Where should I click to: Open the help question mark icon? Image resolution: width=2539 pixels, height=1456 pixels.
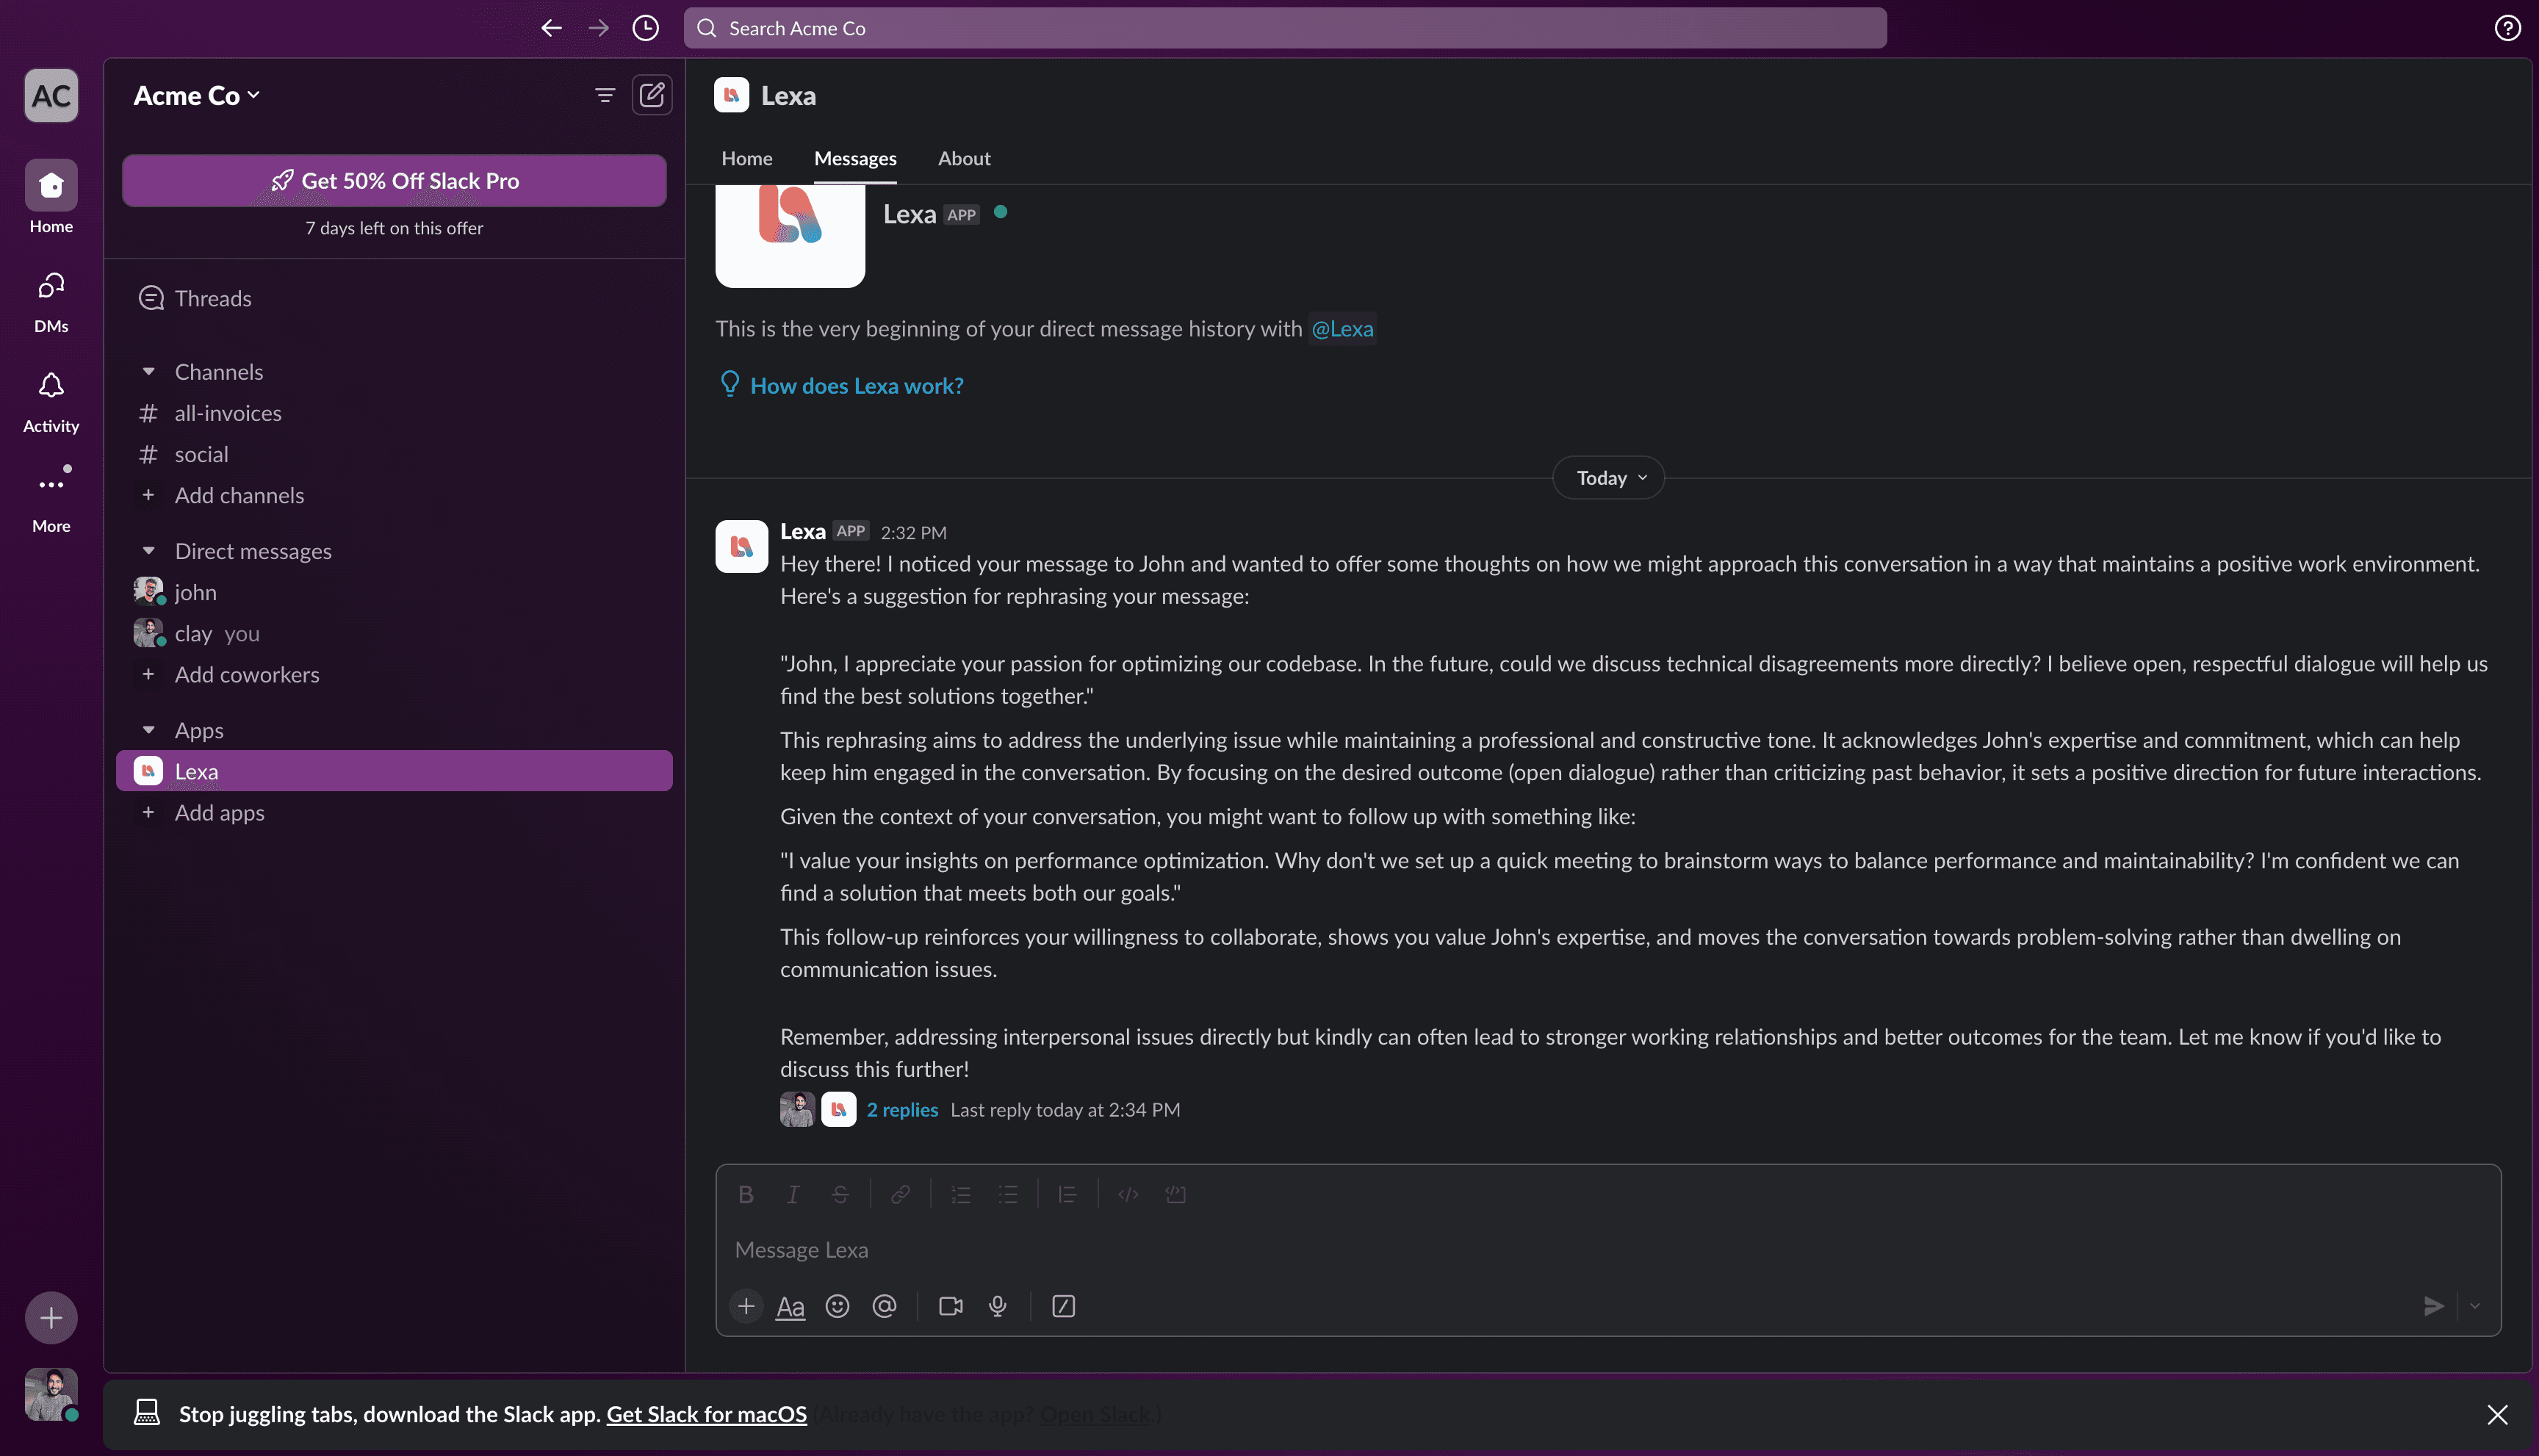(x=2507, y=28)
